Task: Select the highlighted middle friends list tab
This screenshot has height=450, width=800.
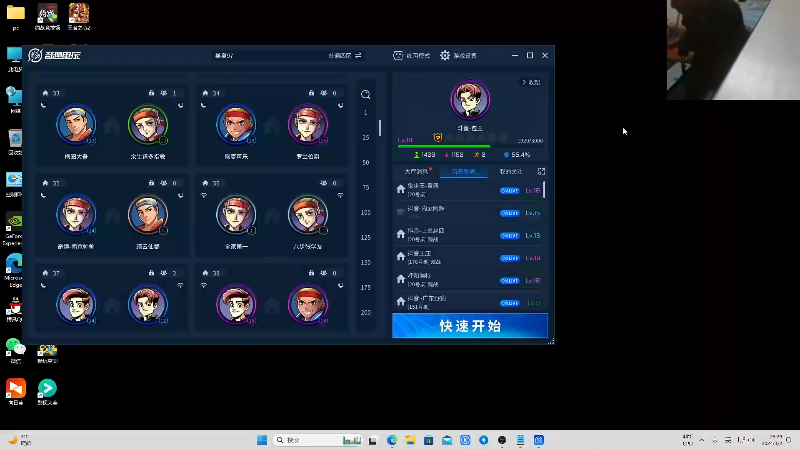Action: [x=463, y=171]
